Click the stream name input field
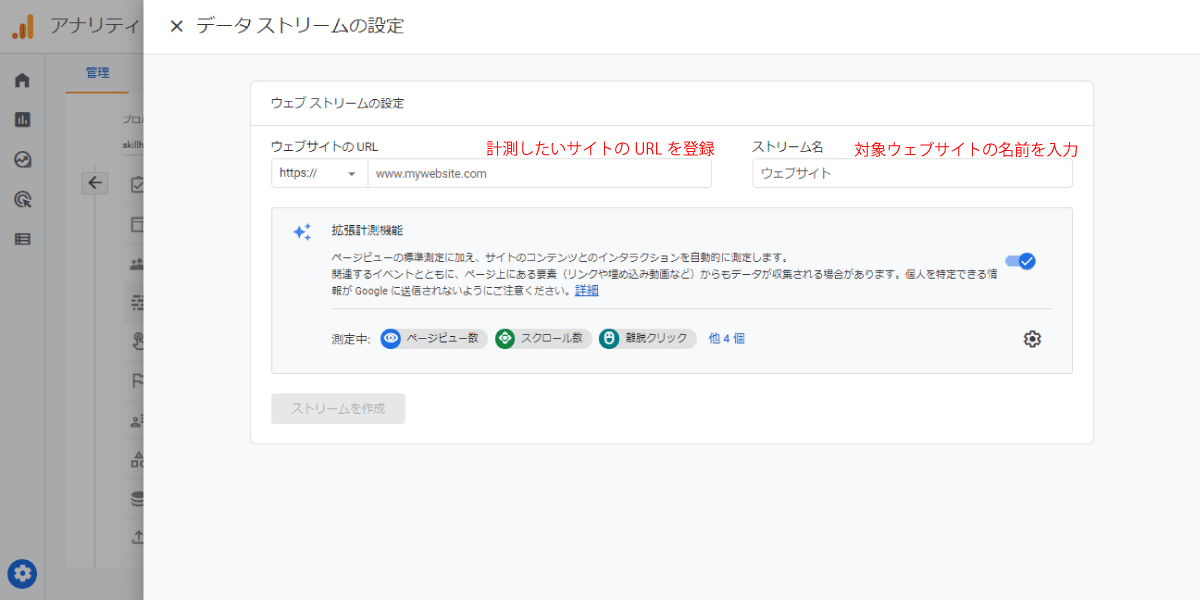Viewport: 1200px width, 600px height. pyautogui.click(x=912, y=173)
